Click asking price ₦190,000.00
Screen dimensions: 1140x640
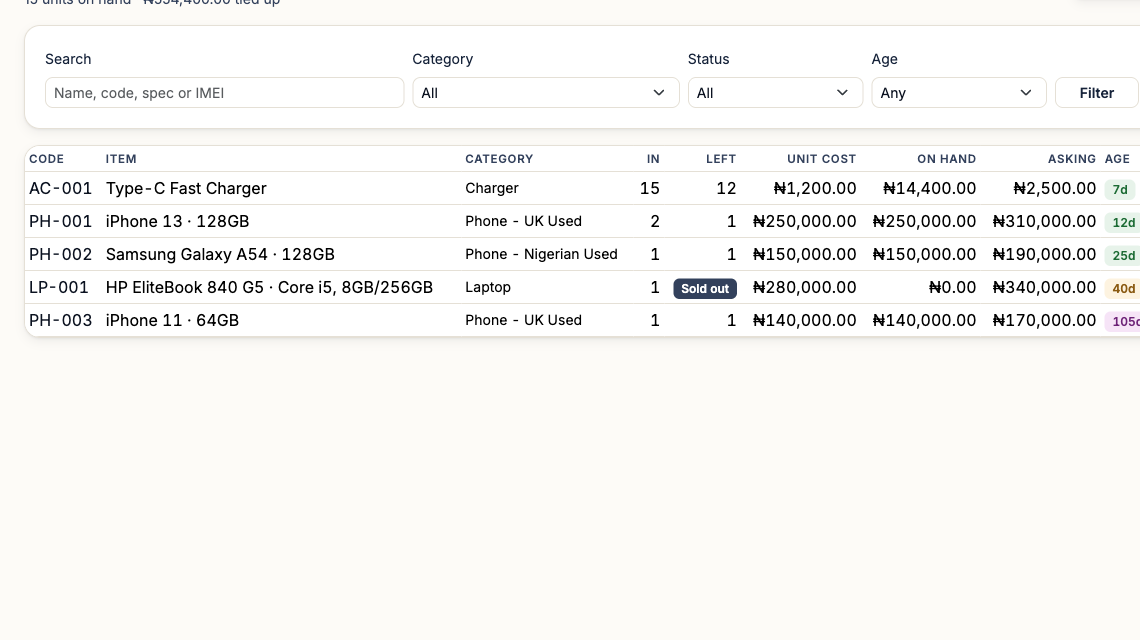point(1044,255)
